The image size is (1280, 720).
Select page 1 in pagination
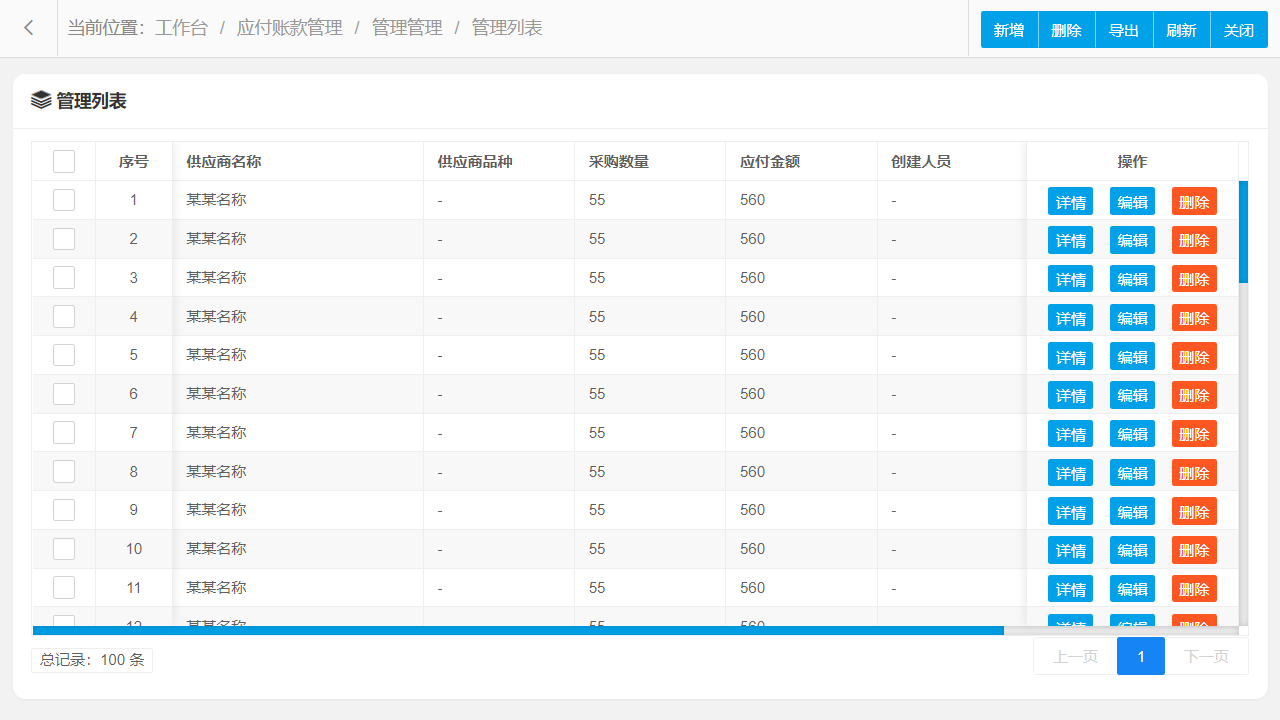(x=1141, y=656)
